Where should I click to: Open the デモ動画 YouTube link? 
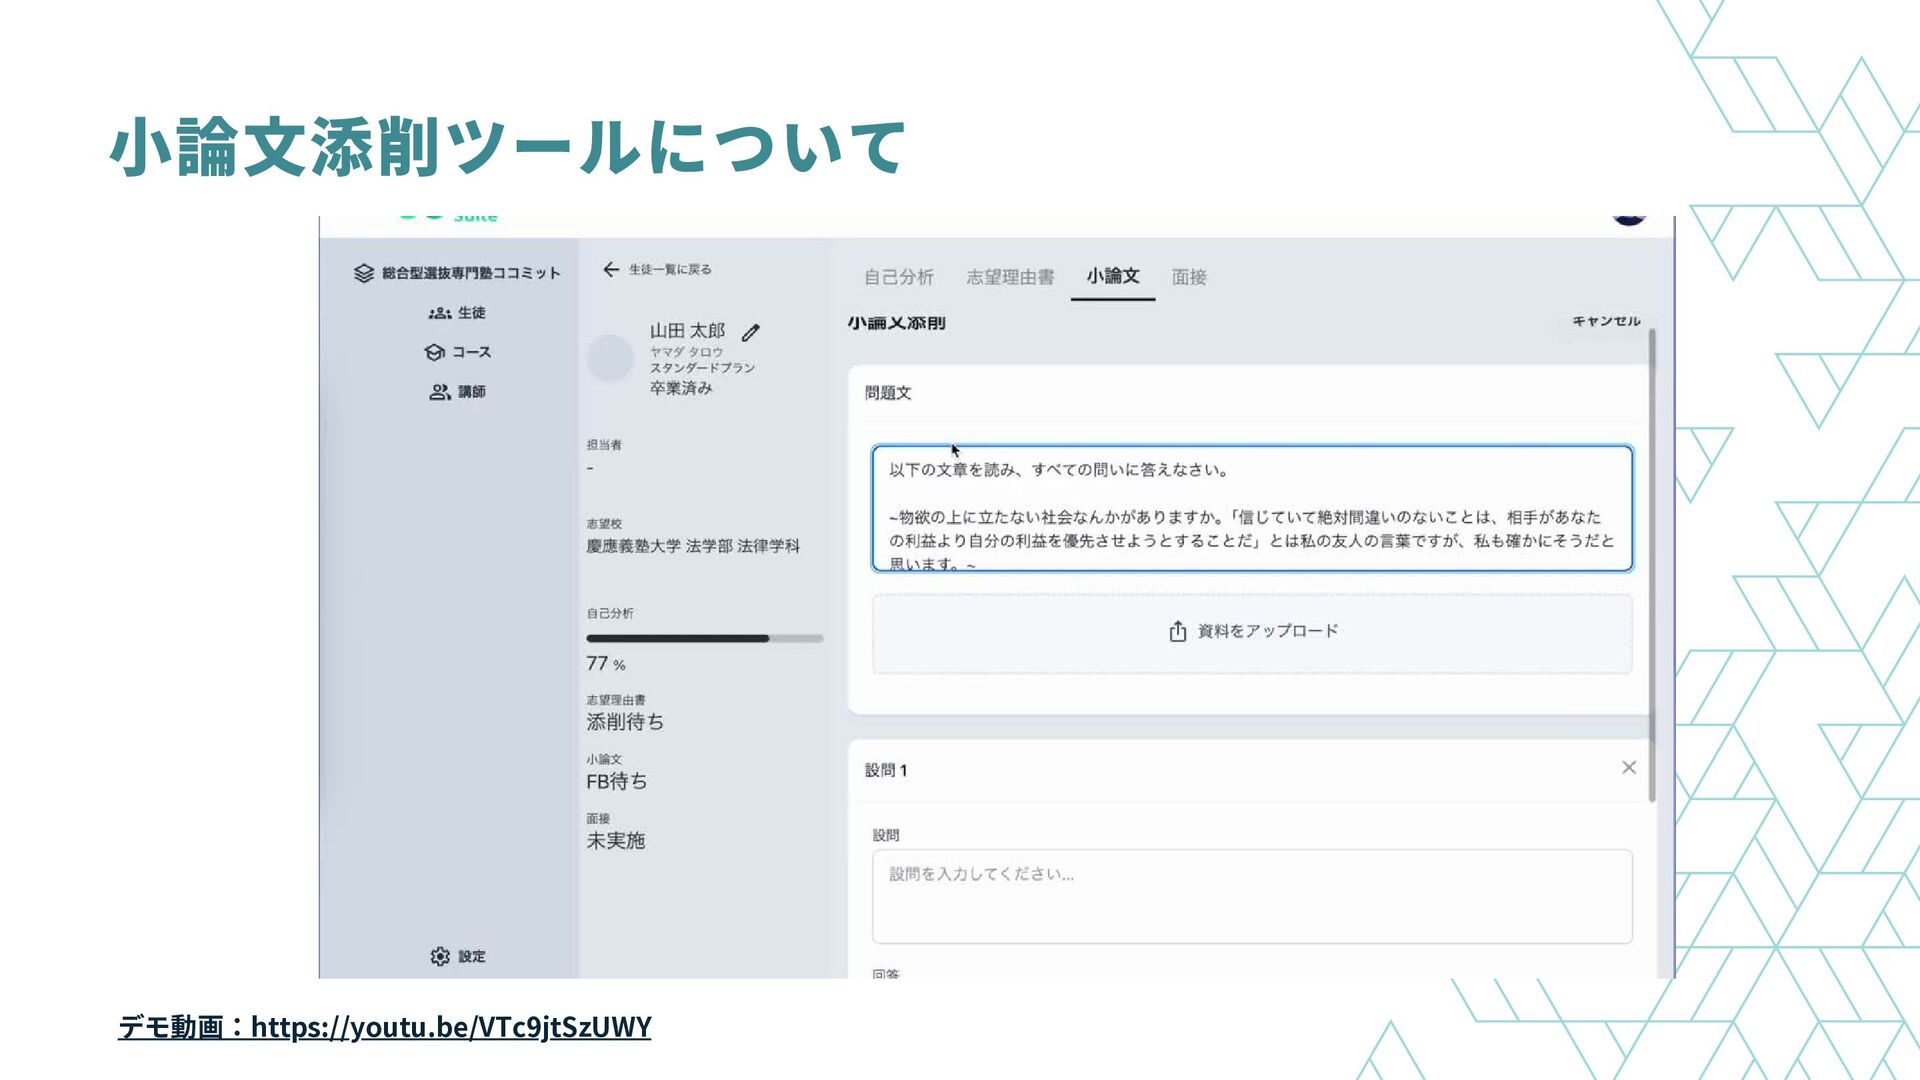(x=451, y=1027)
